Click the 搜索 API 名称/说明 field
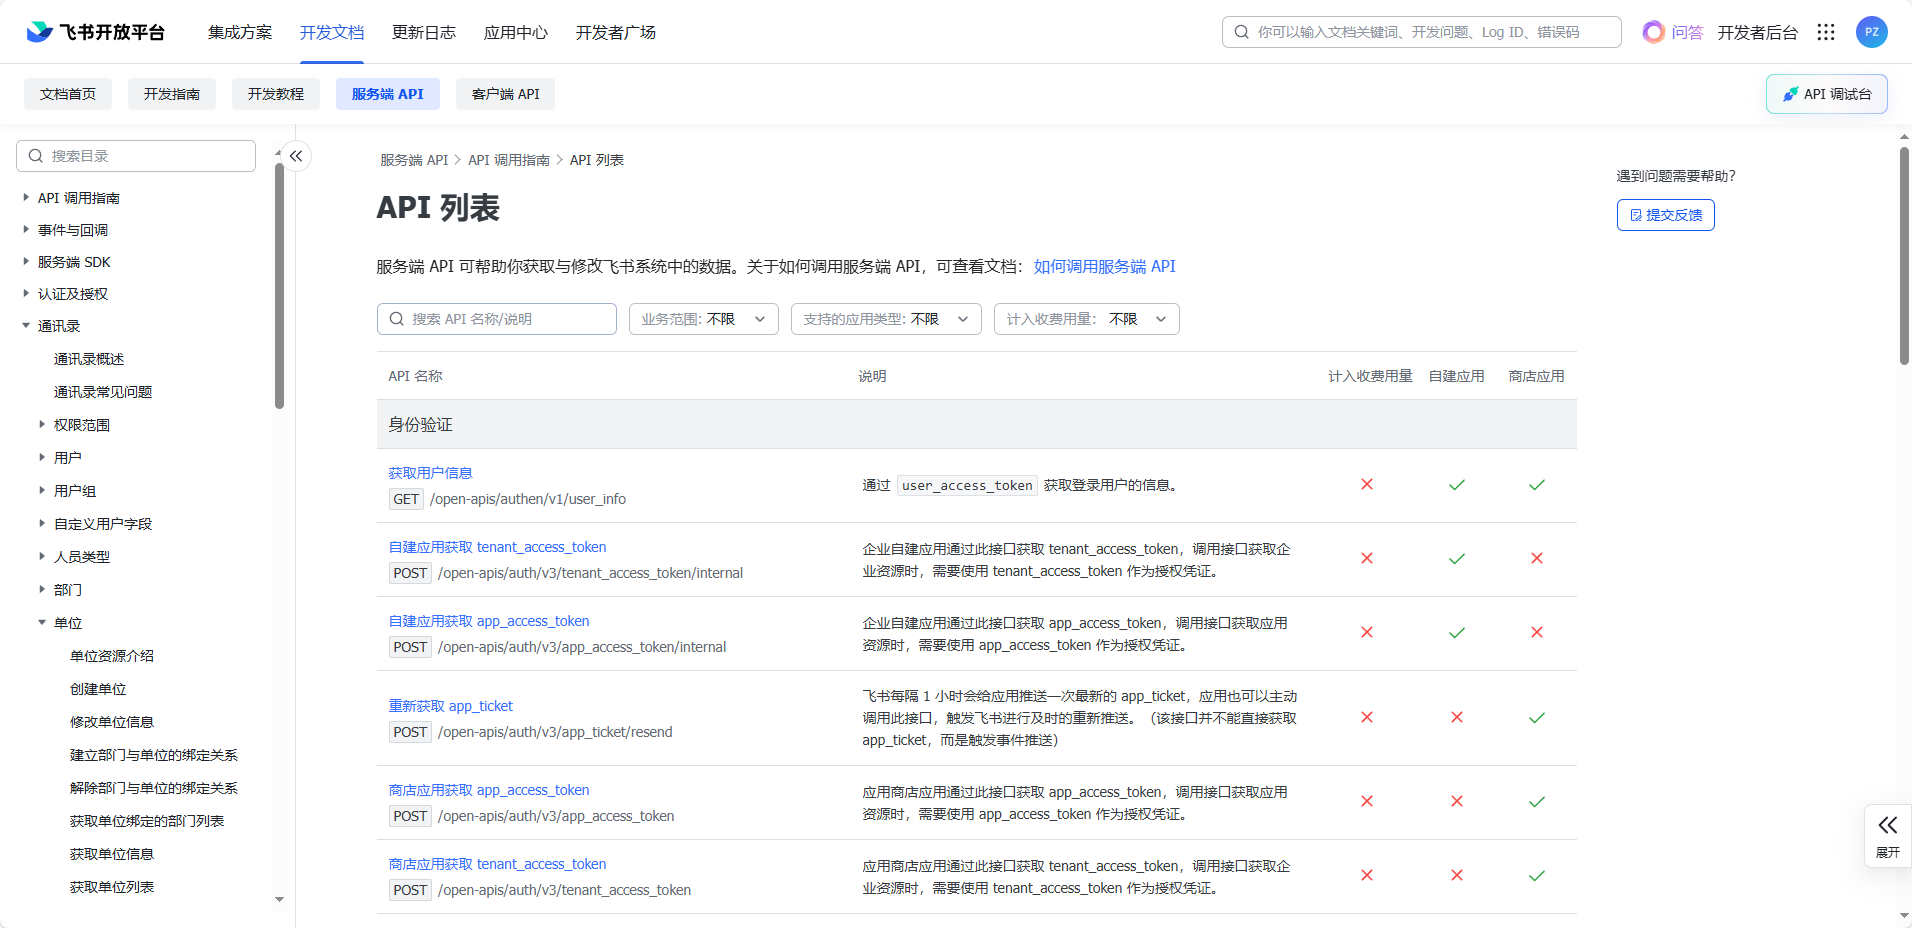The height and width of the screenshot is (928, 1912). [497, 319]
